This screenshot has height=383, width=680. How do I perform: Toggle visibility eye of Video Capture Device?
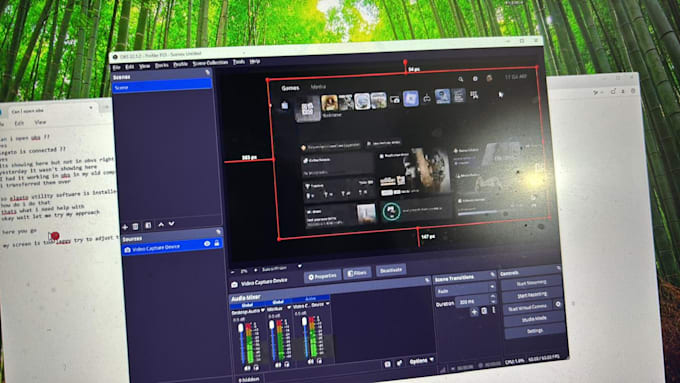coord(207,244)
